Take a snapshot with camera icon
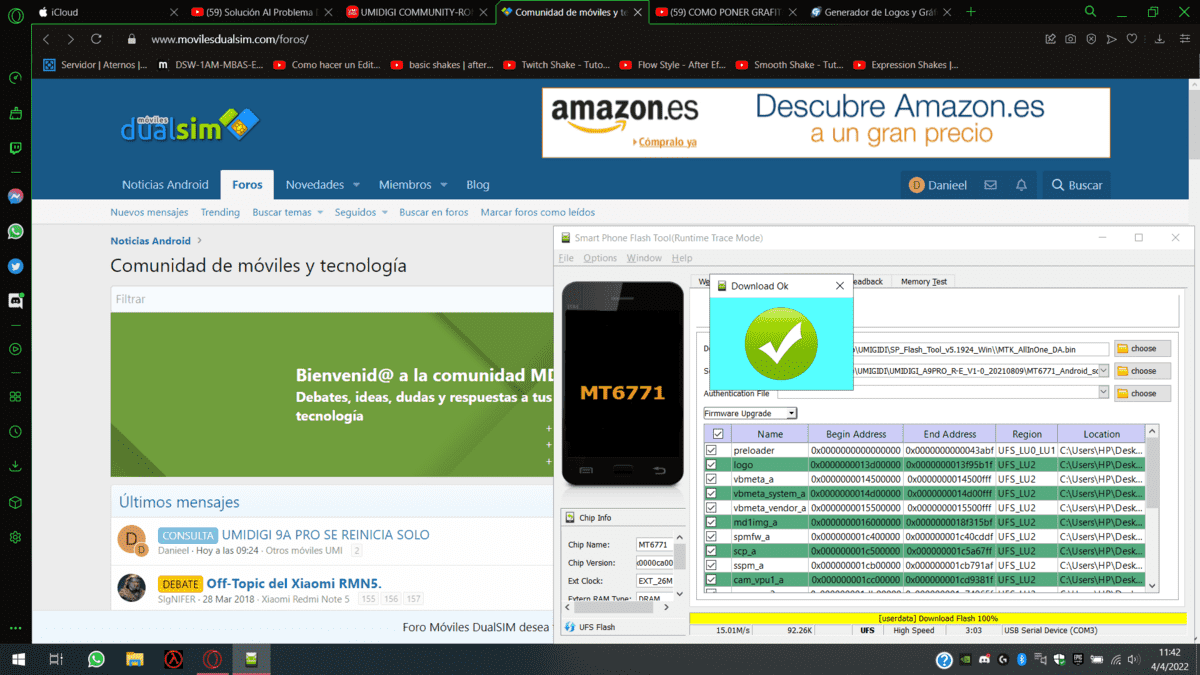Screen dimensions: 1200x675 [1071, 39]
